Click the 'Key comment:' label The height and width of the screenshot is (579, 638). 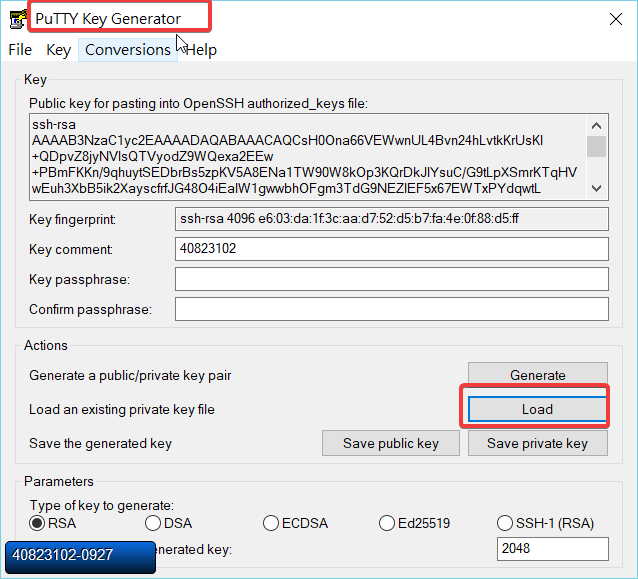[x=71, y=249]
